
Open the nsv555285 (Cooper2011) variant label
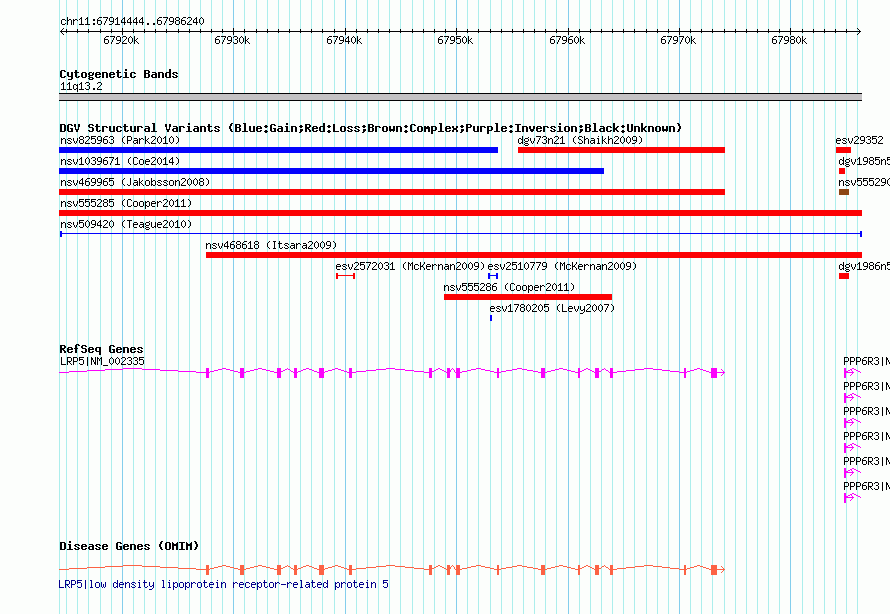coord(125,203)
